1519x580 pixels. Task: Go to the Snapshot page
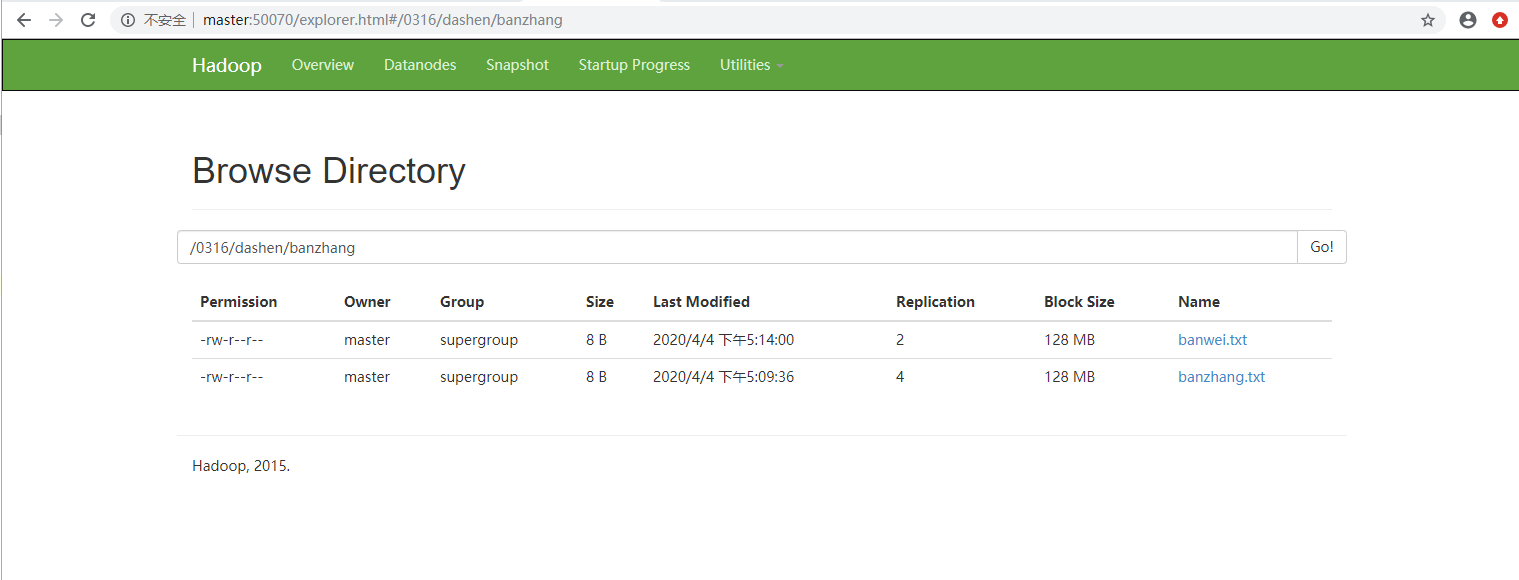(517, 65)
